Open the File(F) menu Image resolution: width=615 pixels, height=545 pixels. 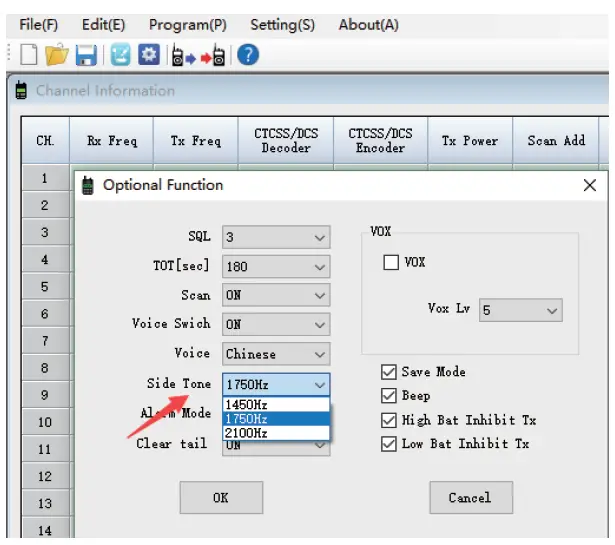tap(38, 25)
